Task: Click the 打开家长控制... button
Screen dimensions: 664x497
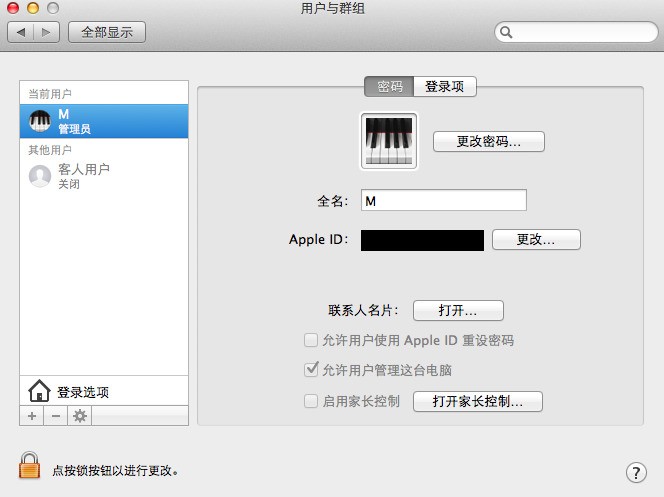Action: [478, 401]
